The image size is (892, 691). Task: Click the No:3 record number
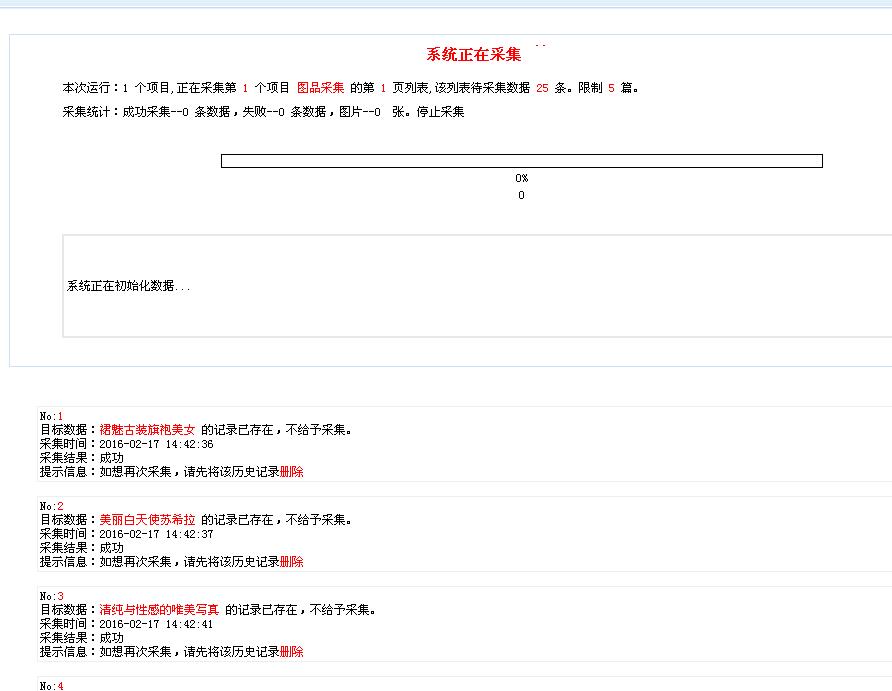pos(52,596)
